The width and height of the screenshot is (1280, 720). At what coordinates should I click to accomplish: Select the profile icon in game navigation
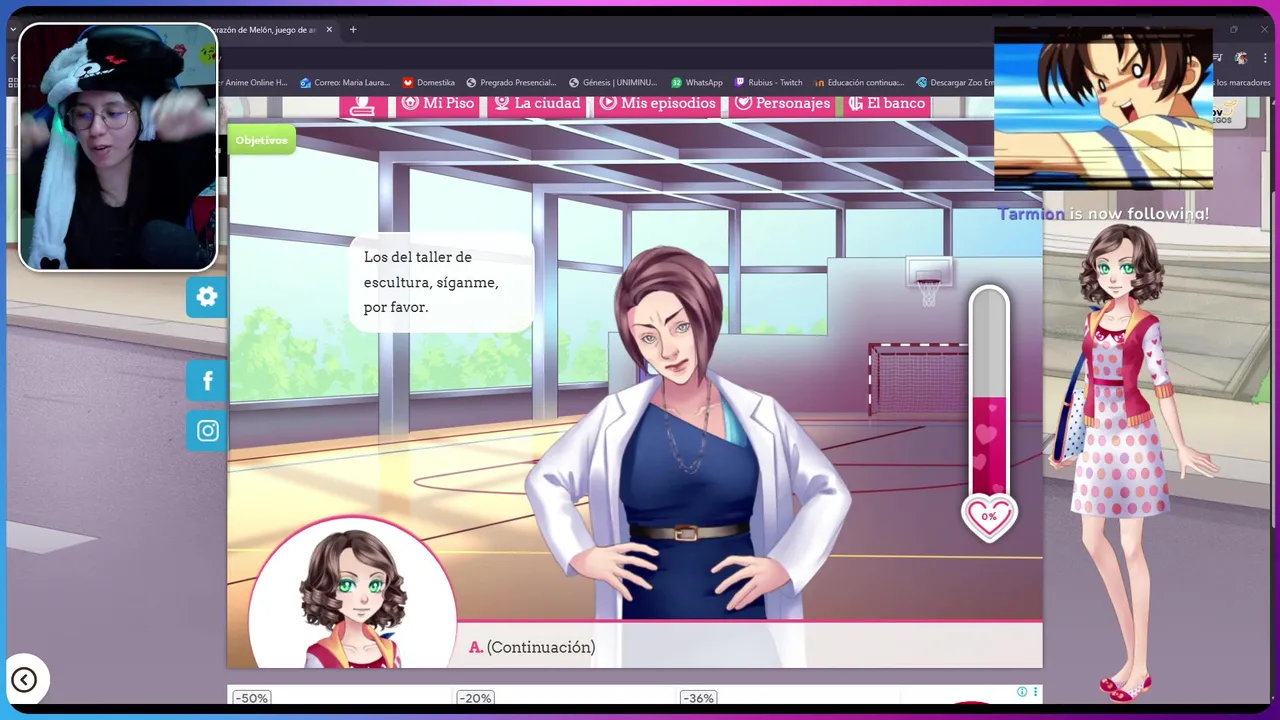pyautogui.click(x=363, y=106)
